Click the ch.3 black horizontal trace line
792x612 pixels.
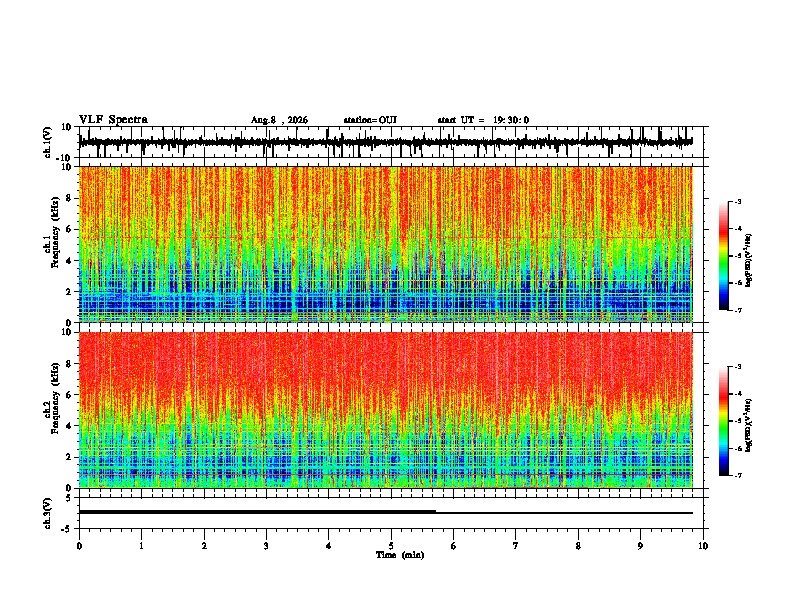(386, 512)
